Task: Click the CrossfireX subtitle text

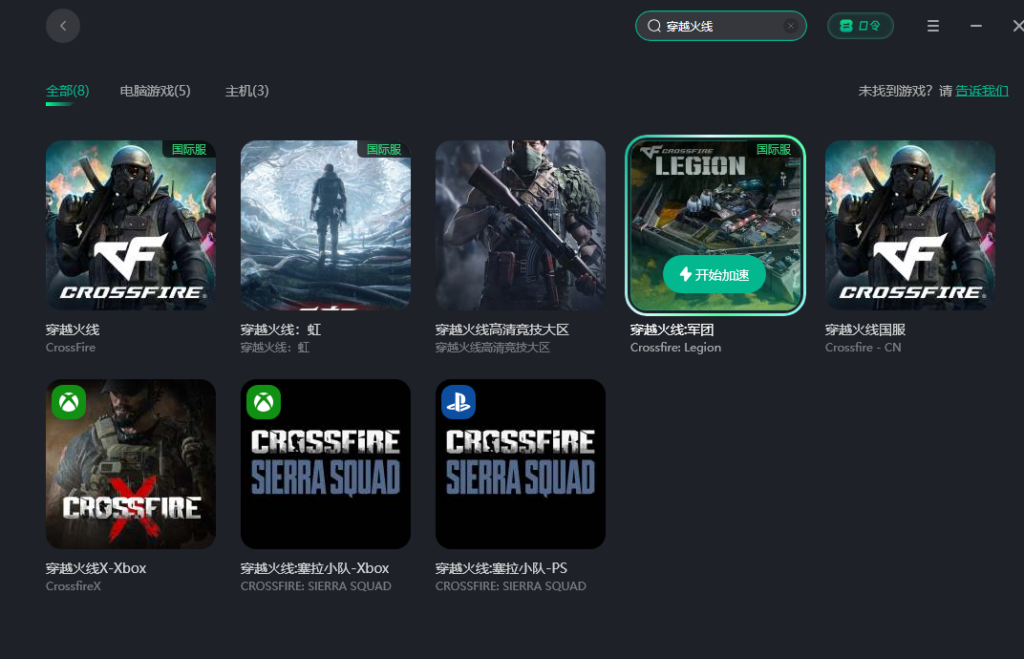Action: (73, 586)
